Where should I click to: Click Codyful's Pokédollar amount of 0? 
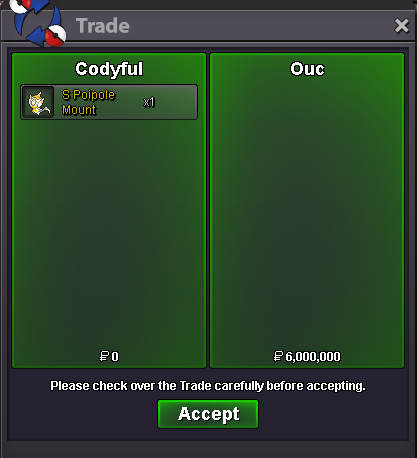[x=109, y=356]
